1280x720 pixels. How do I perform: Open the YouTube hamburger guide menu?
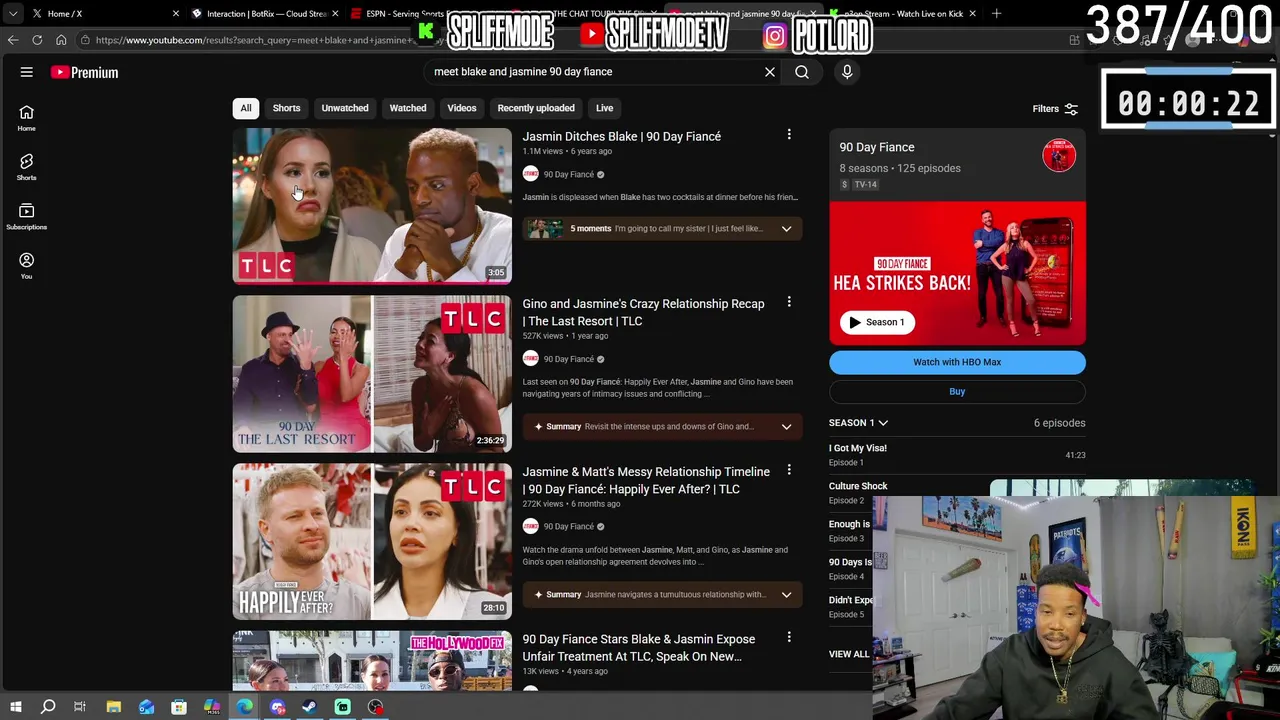[x=27, y=72]
